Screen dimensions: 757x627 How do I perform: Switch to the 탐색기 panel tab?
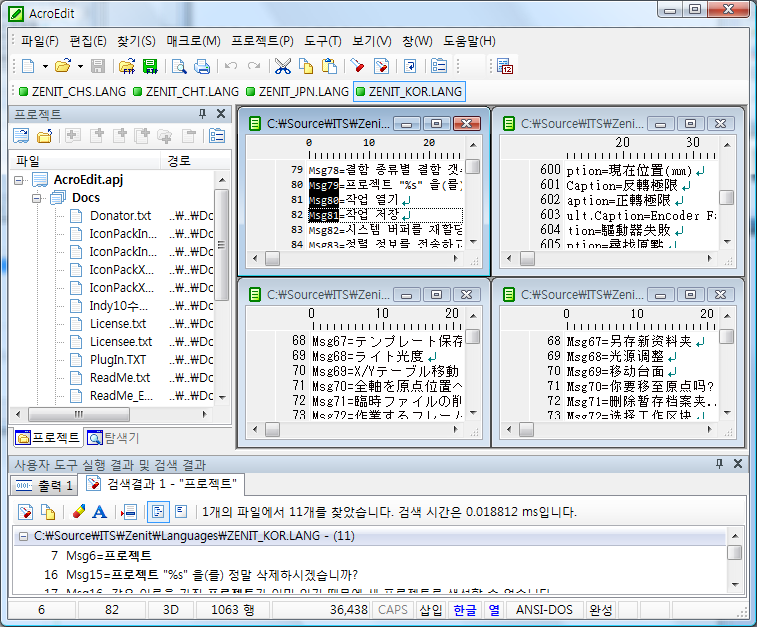(x=113, y=438)
